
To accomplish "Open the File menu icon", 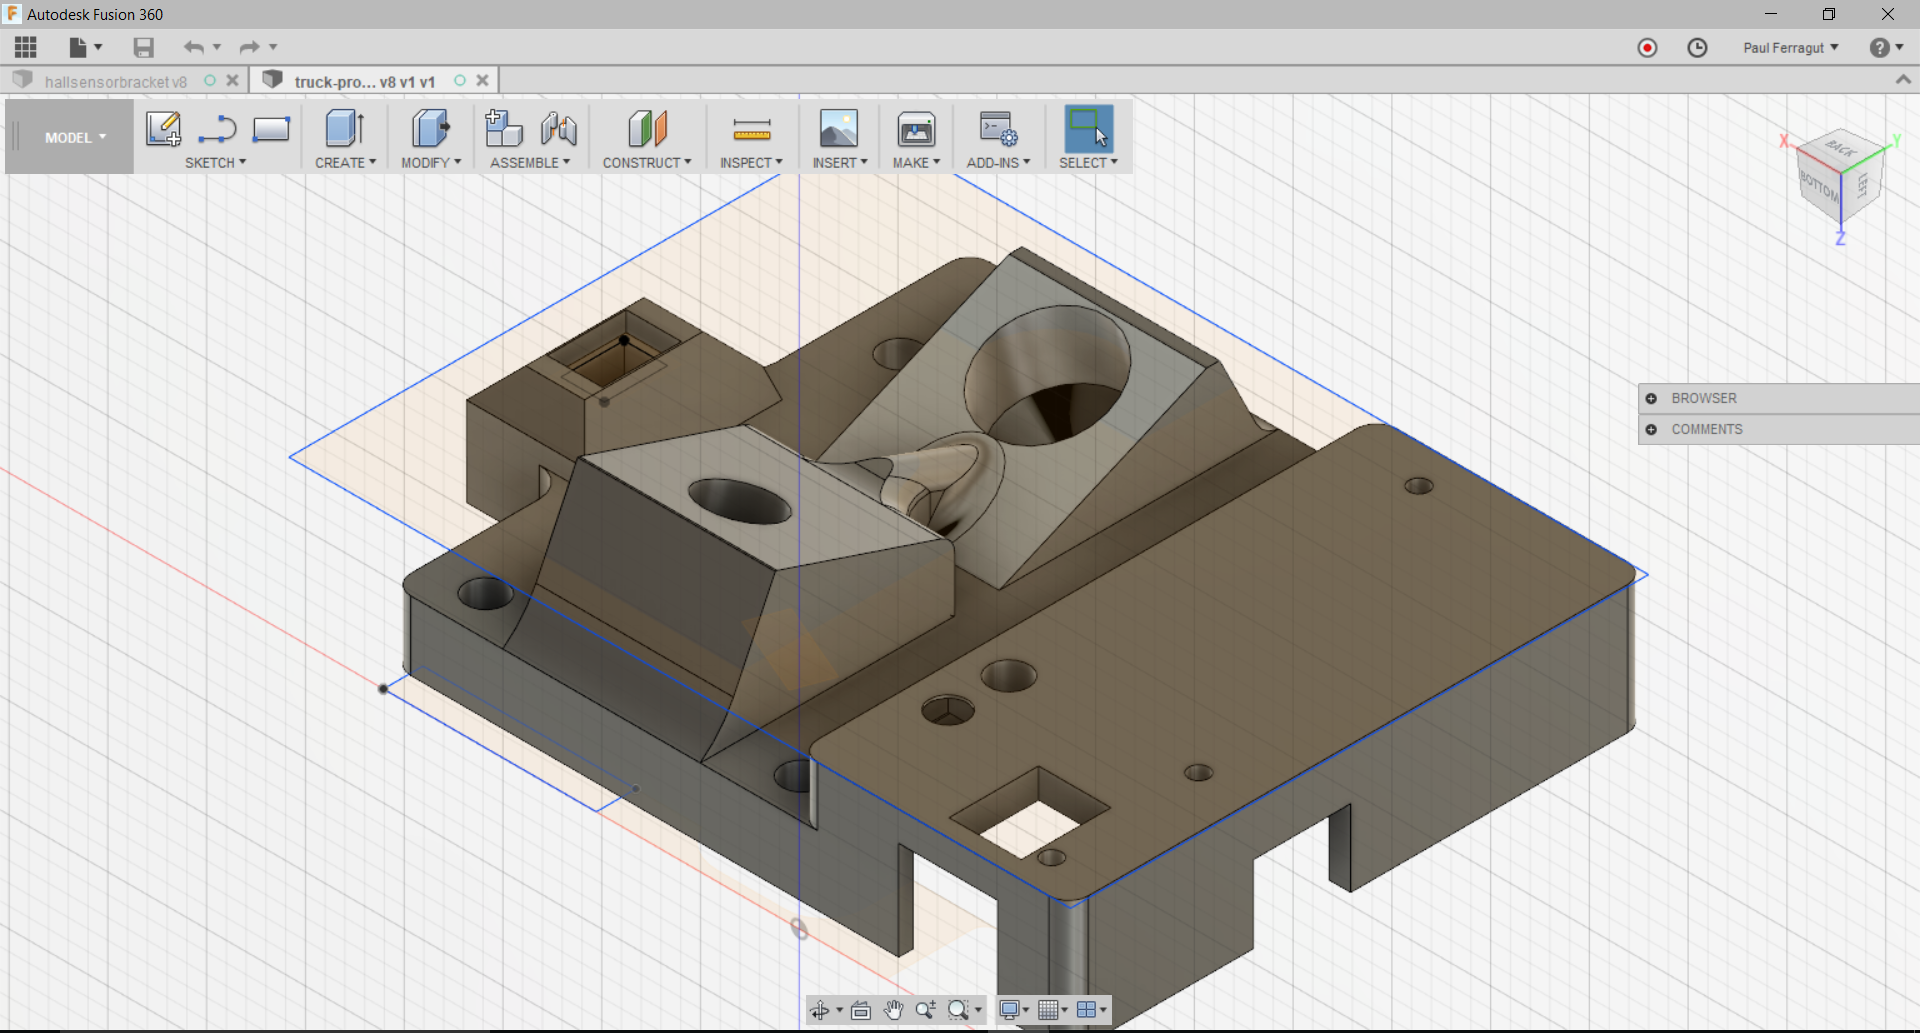I will click(77, 47).
